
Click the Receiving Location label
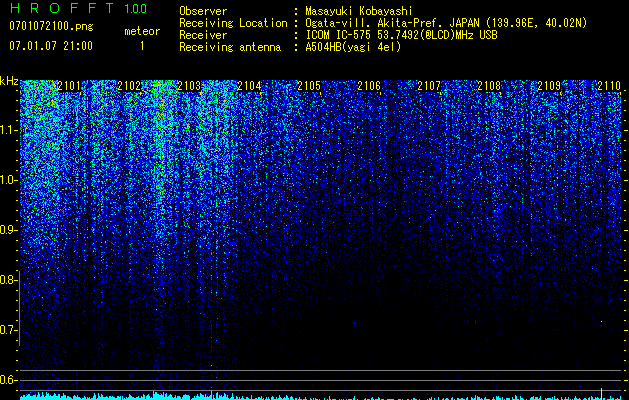233,23
